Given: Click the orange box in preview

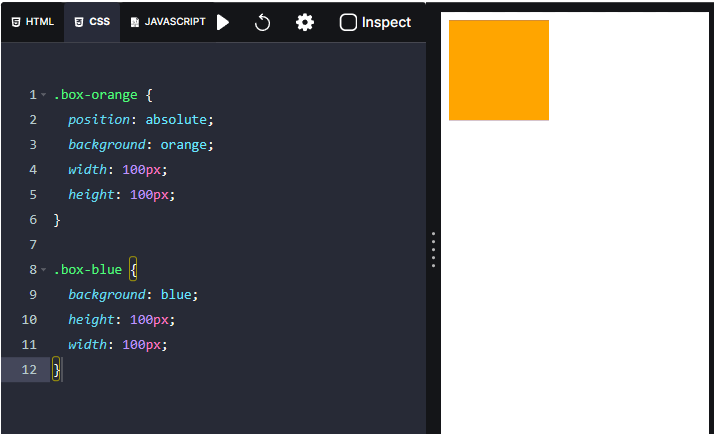Looking at the screenshot, I should point(499,70).
